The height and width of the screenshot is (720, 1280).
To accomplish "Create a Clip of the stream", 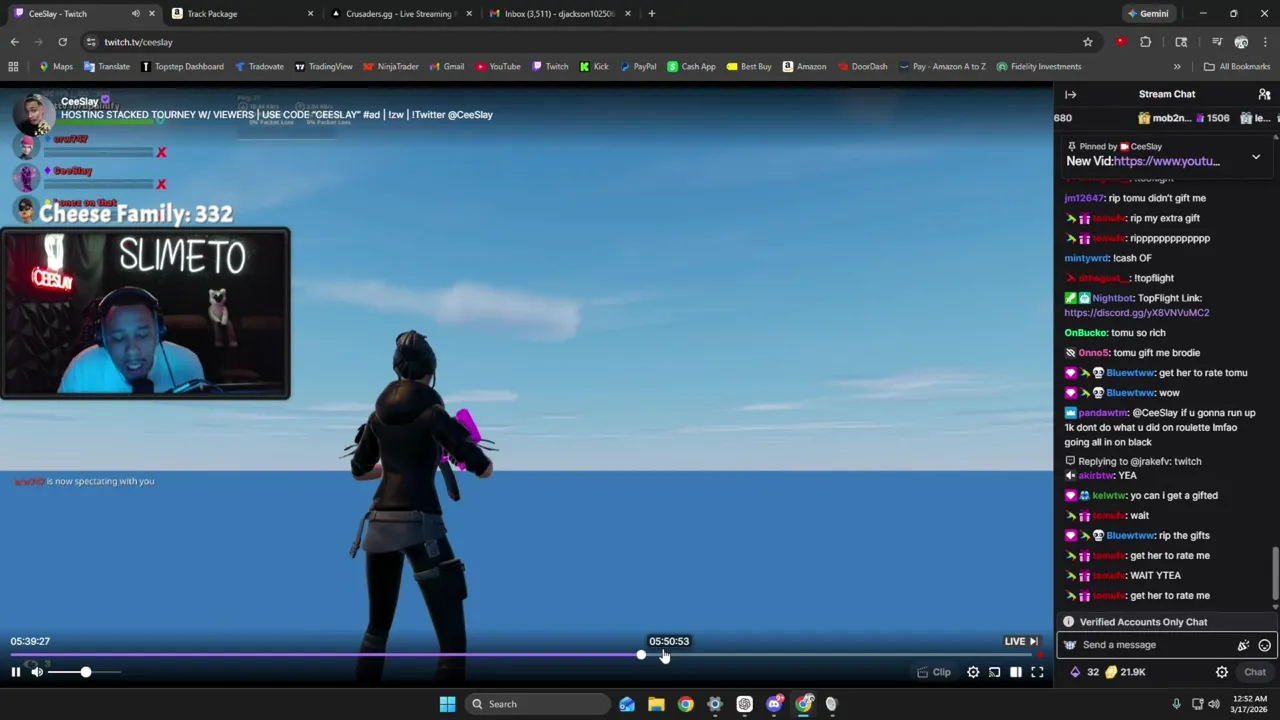I will [x=934, y=672].
